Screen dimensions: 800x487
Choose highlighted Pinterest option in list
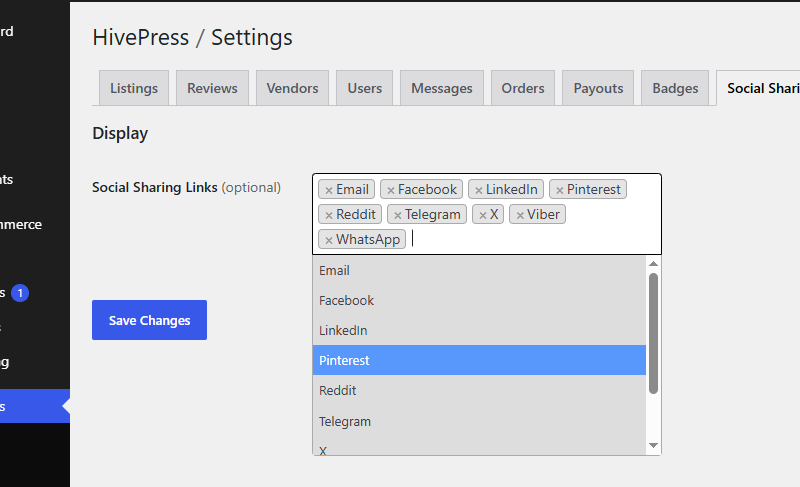coord(479,360)
